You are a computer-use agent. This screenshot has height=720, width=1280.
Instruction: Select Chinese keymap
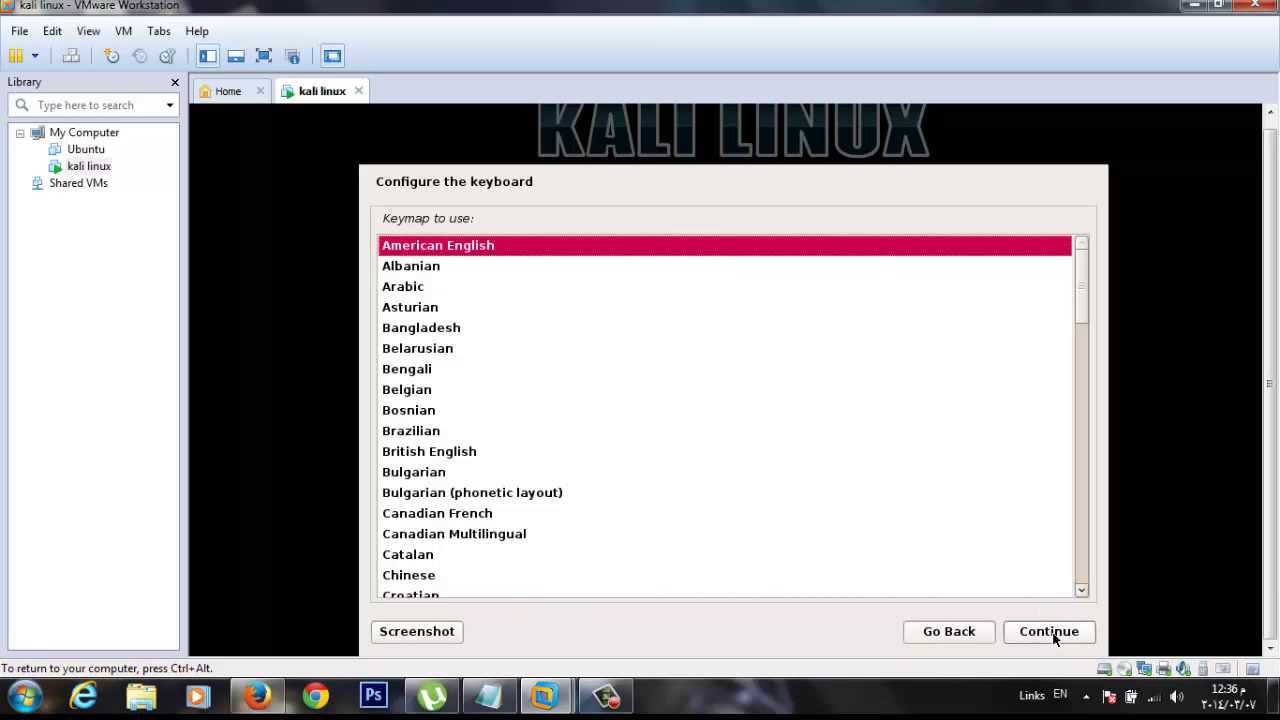click(x=725, y=575)
